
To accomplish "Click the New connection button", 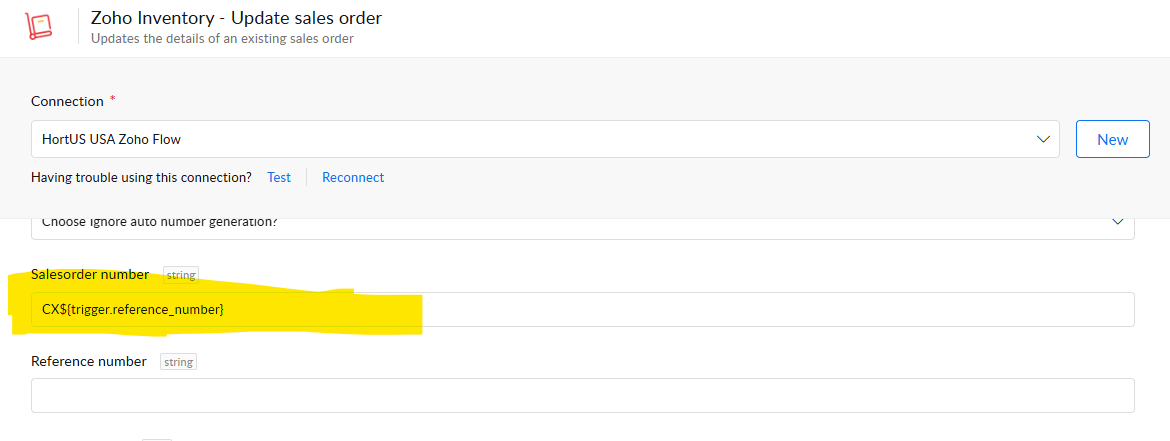I will 1113,140.
